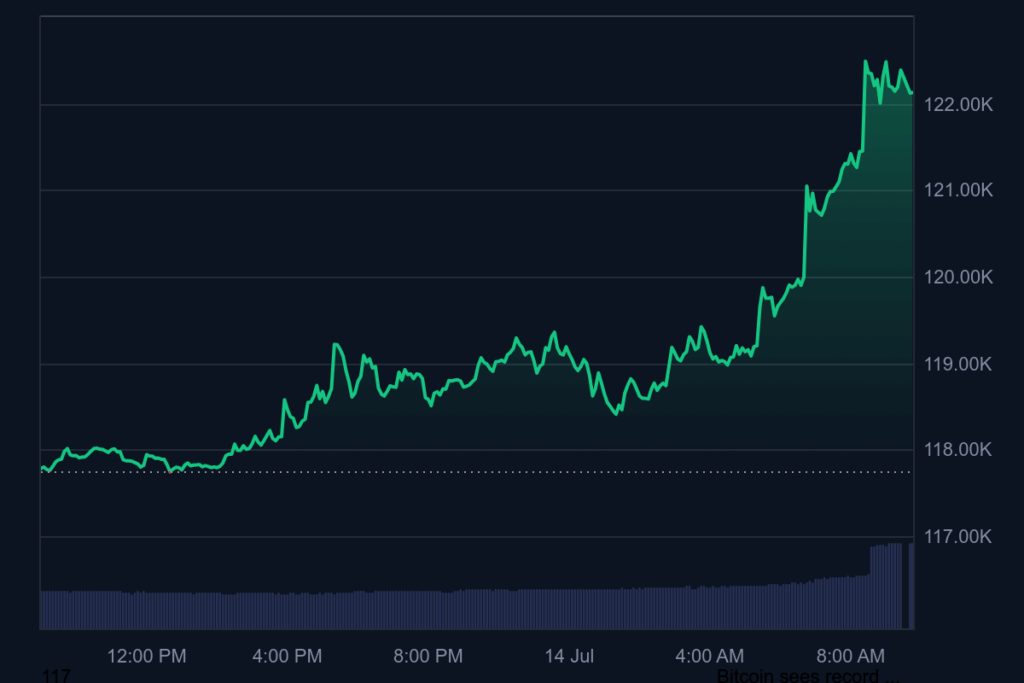The height and width of the screenshot is (683, 1024).
Task: Click the 4:00 AM time axis label
Action: 710,656
